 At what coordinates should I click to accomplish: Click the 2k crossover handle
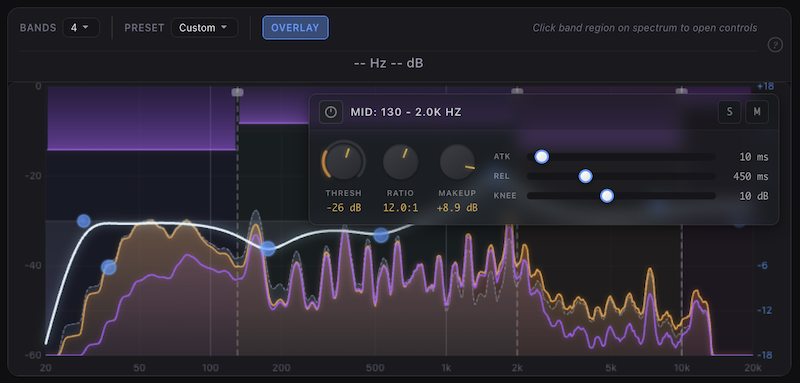pyautogui.click(x=517, y=91)
